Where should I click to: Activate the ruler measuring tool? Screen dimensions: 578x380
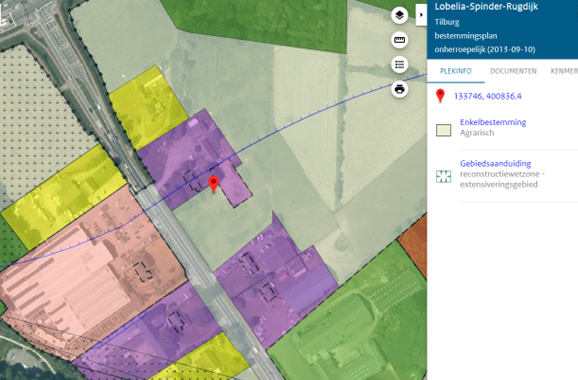pyautogui.click(x=400, y=40)
